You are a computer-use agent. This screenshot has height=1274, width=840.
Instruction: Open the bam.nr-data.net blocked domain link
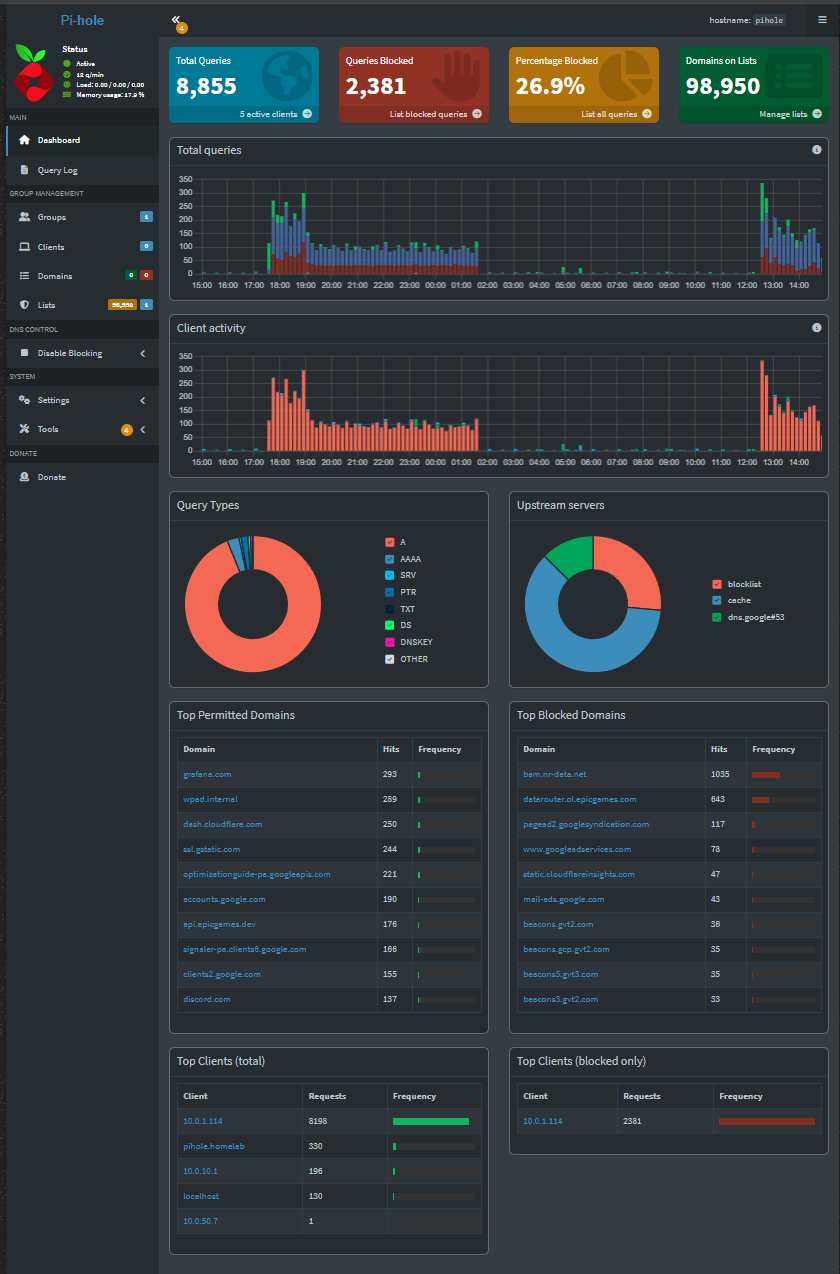[555, 774]
